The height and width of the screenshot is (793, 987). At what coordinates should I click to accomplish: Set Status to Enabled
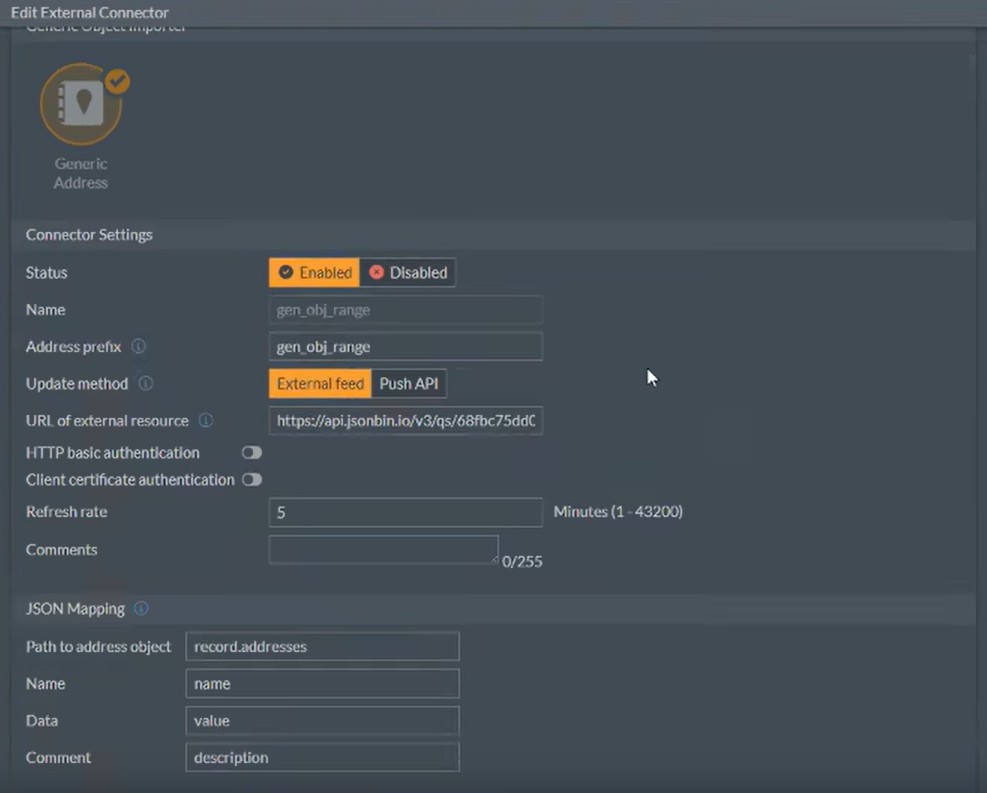click(314, 273)
